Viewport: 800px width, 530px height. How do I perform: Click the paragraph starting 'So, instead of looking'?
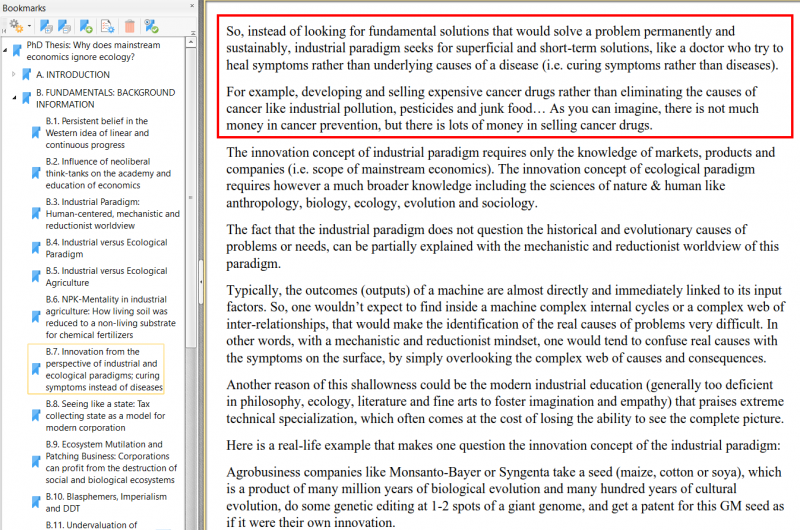pyautogui.click(x=505, y=48)
